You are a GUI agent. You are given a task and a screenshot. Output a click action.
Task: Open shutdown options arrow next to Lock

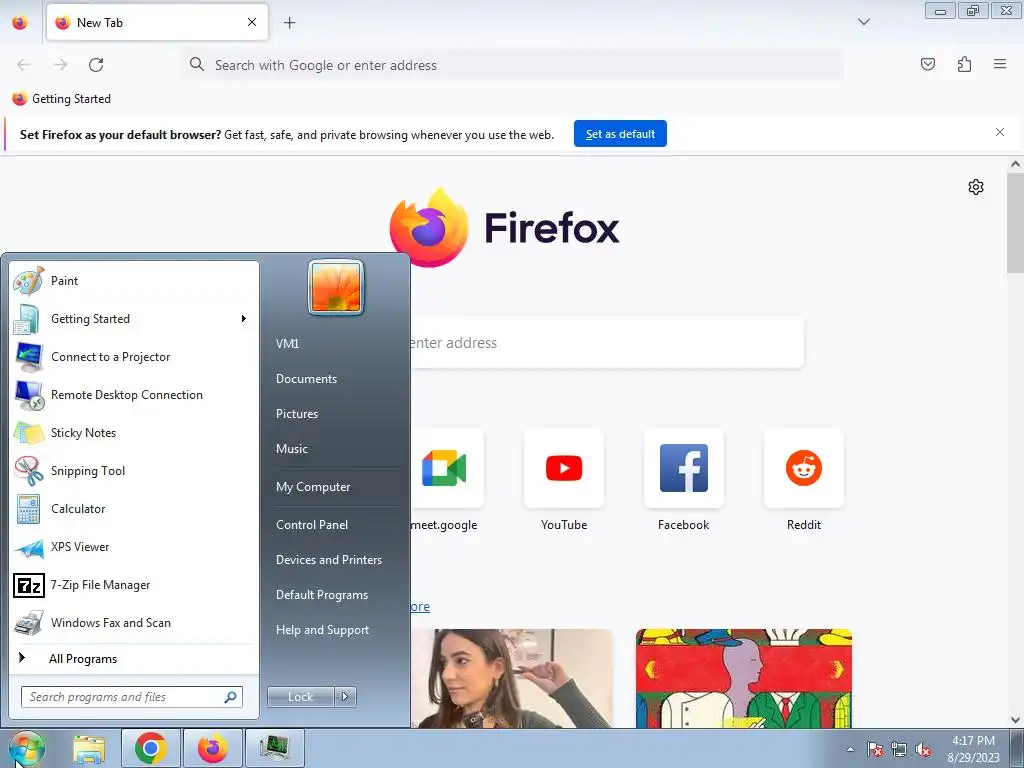tap(345, 697)
